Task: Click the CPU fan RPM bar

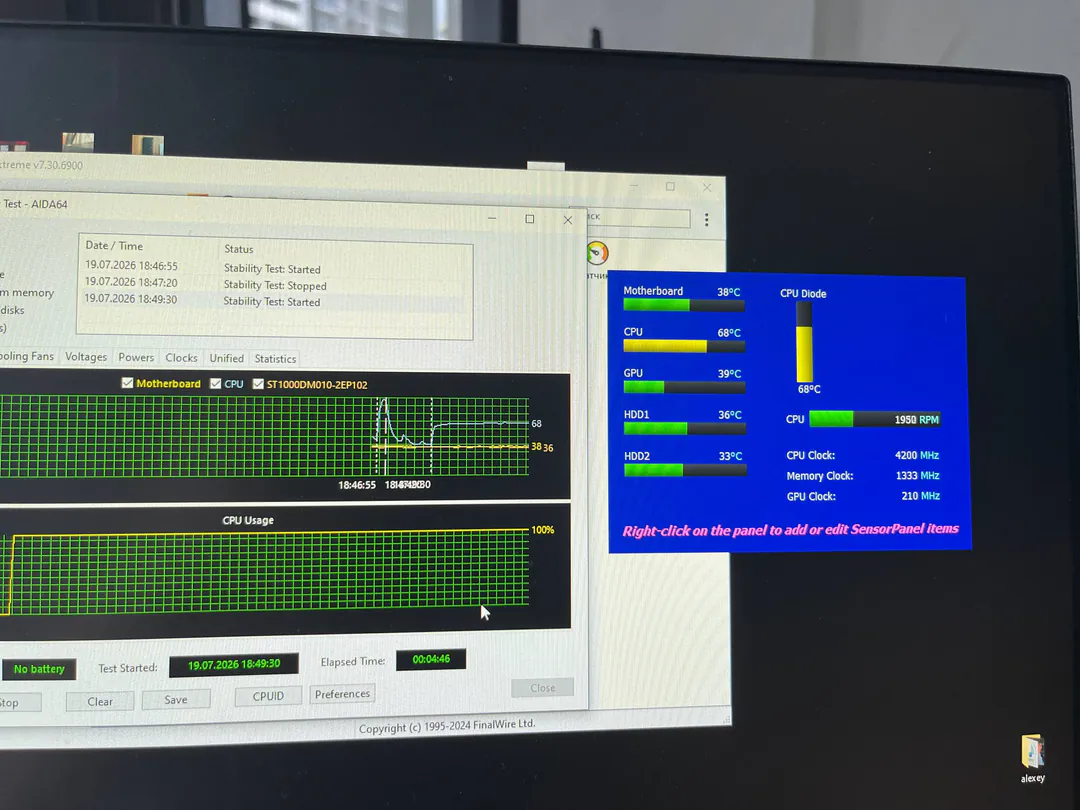Action: click(x=875, y=419)
